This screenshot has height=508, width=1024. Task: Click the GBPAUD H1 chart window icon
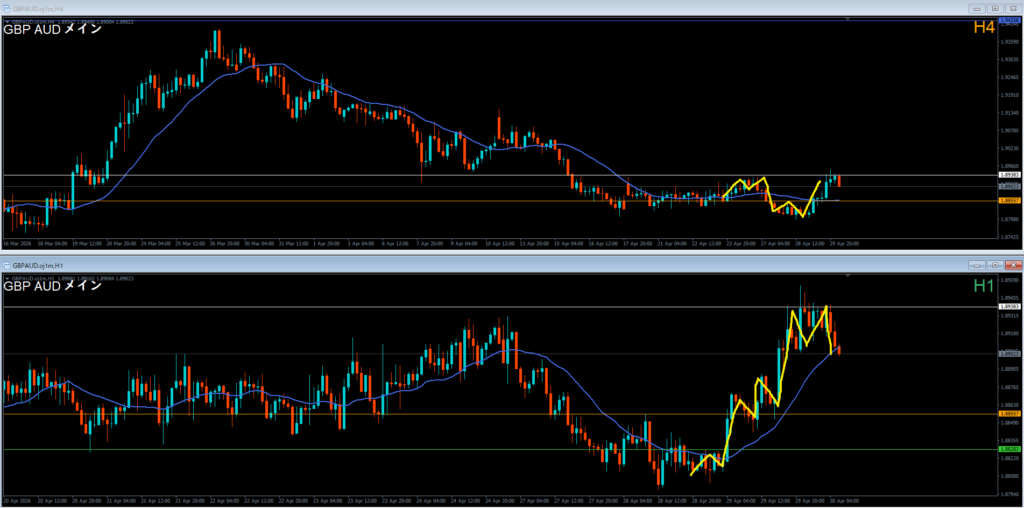[x=6, y=265]
